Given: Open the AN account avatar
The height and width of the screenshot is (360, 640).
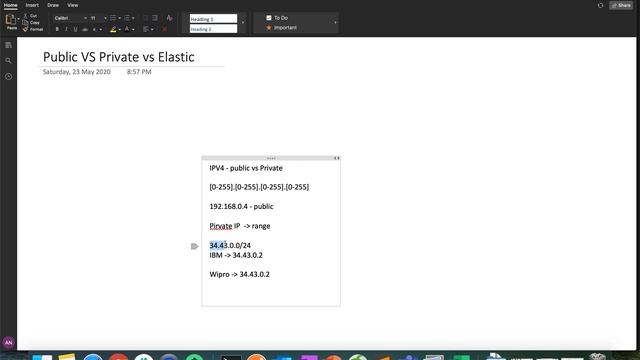Looking at the screenshot, I should coord(8,342).
